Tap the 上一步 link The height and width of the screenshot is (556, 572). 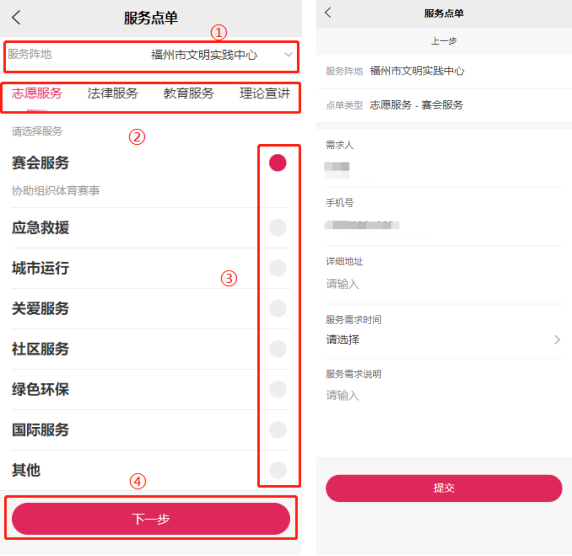coord(444,41)
